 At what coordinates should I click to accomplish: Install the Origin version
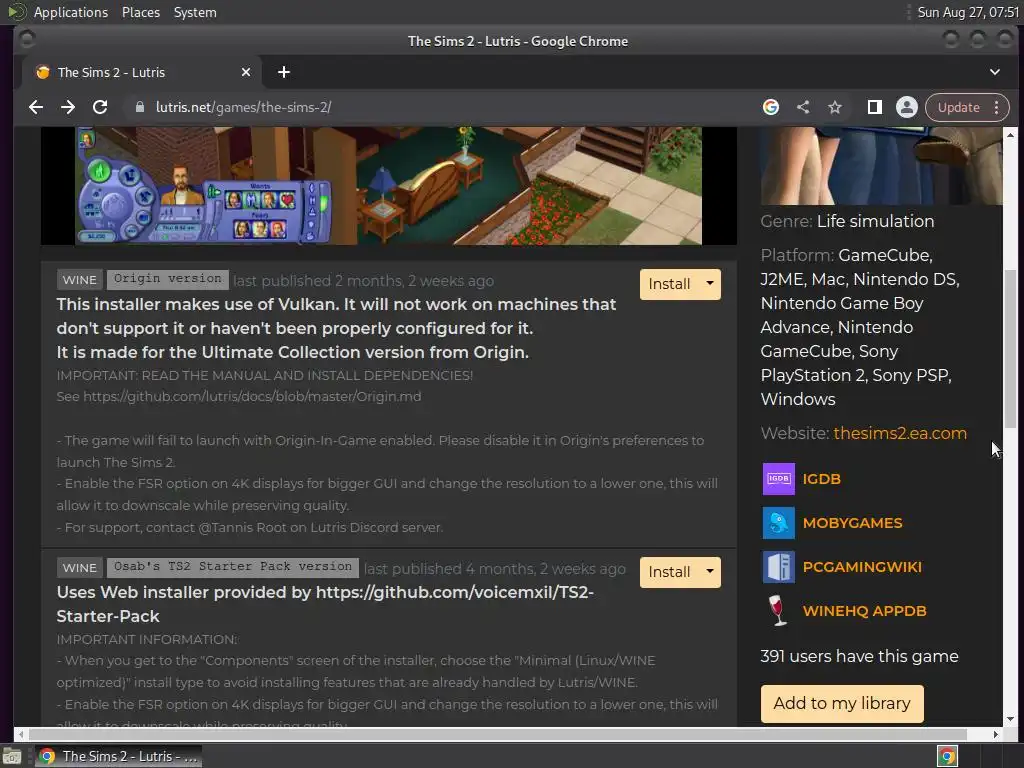click(669, 284)
